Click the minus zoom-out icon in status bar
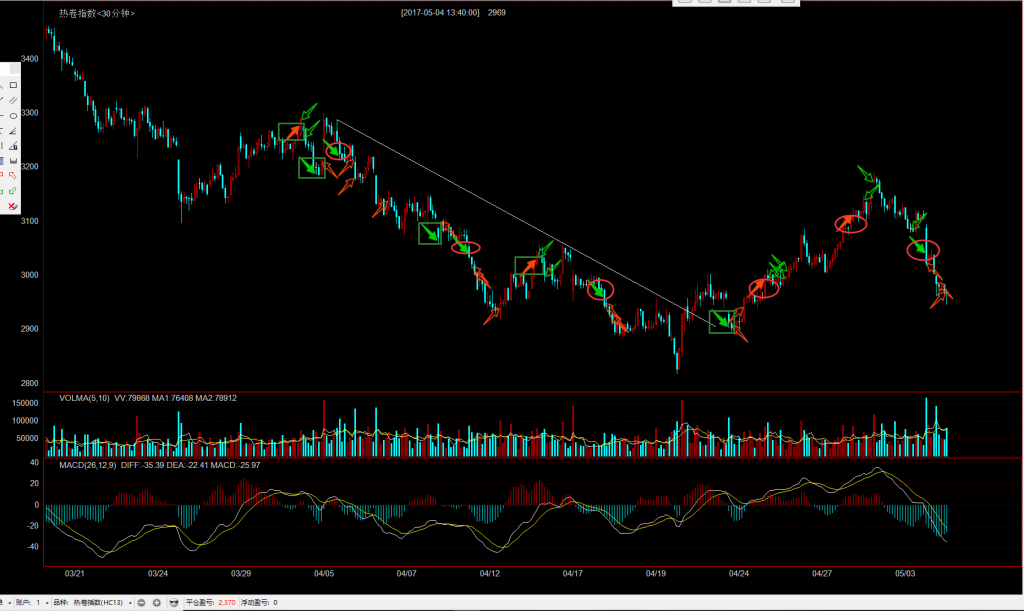This screenshot has height=611, width=1024. pos(142,603)
